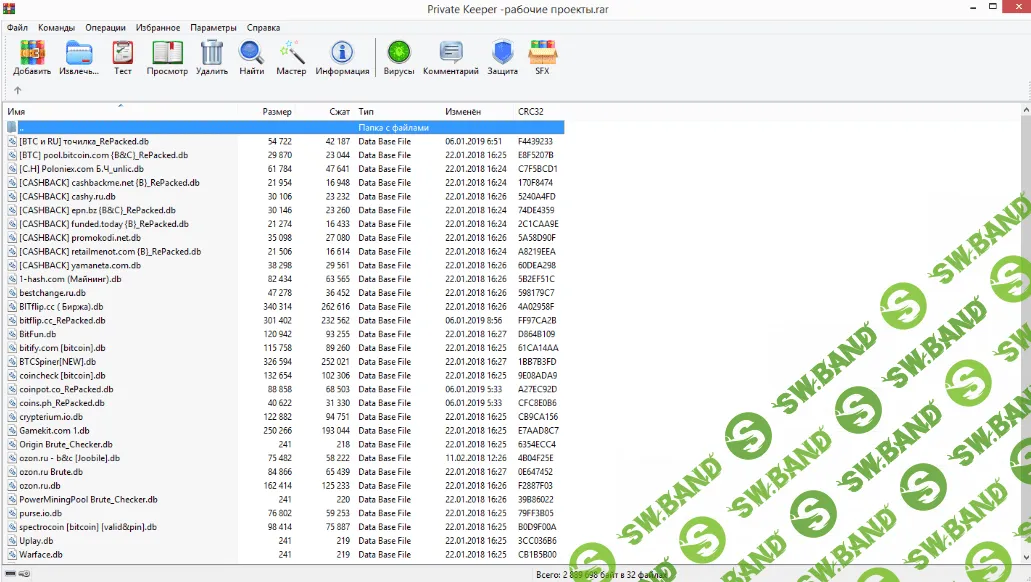Sort files by the Размер column header
This screenshot has height=582, width=1031.
pyautogui.click(x=276, y=112)
